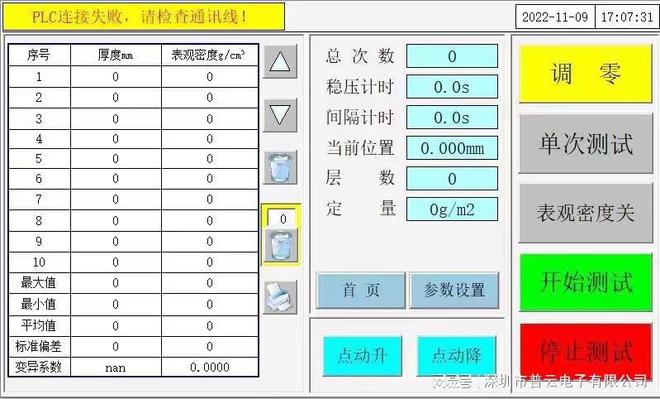Click the 稳压计时 0.0s field
This screenshot has width=660, height=399.
click(x=452, y=87)
